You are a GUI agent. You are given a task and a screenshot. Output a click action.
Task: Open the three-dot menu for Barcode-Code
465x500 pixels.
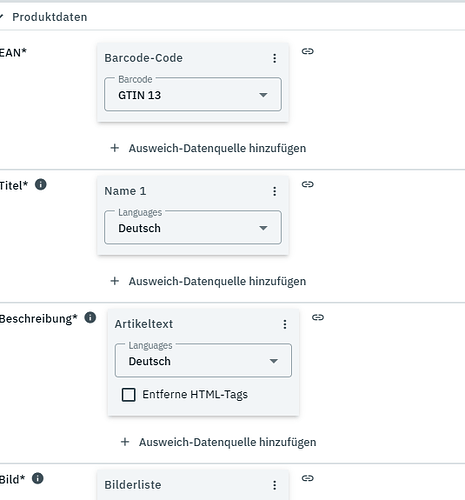click(274, 58)
